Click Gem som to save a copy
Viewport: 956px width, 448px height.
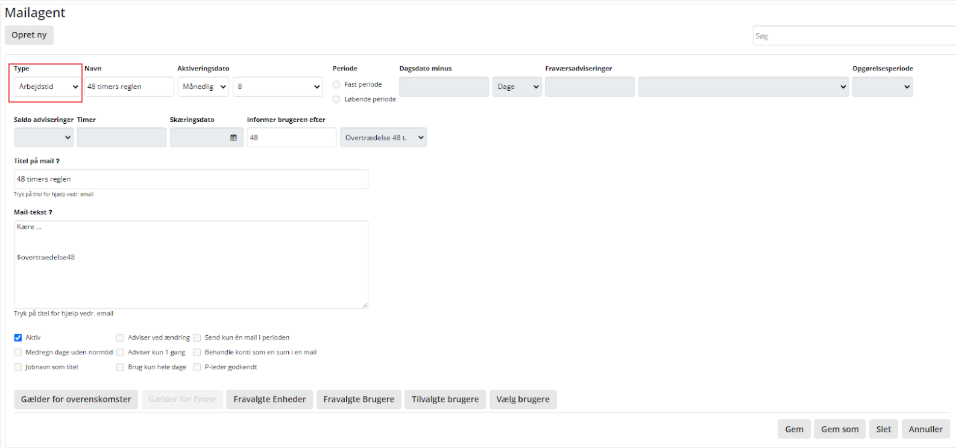coord(839,429)
